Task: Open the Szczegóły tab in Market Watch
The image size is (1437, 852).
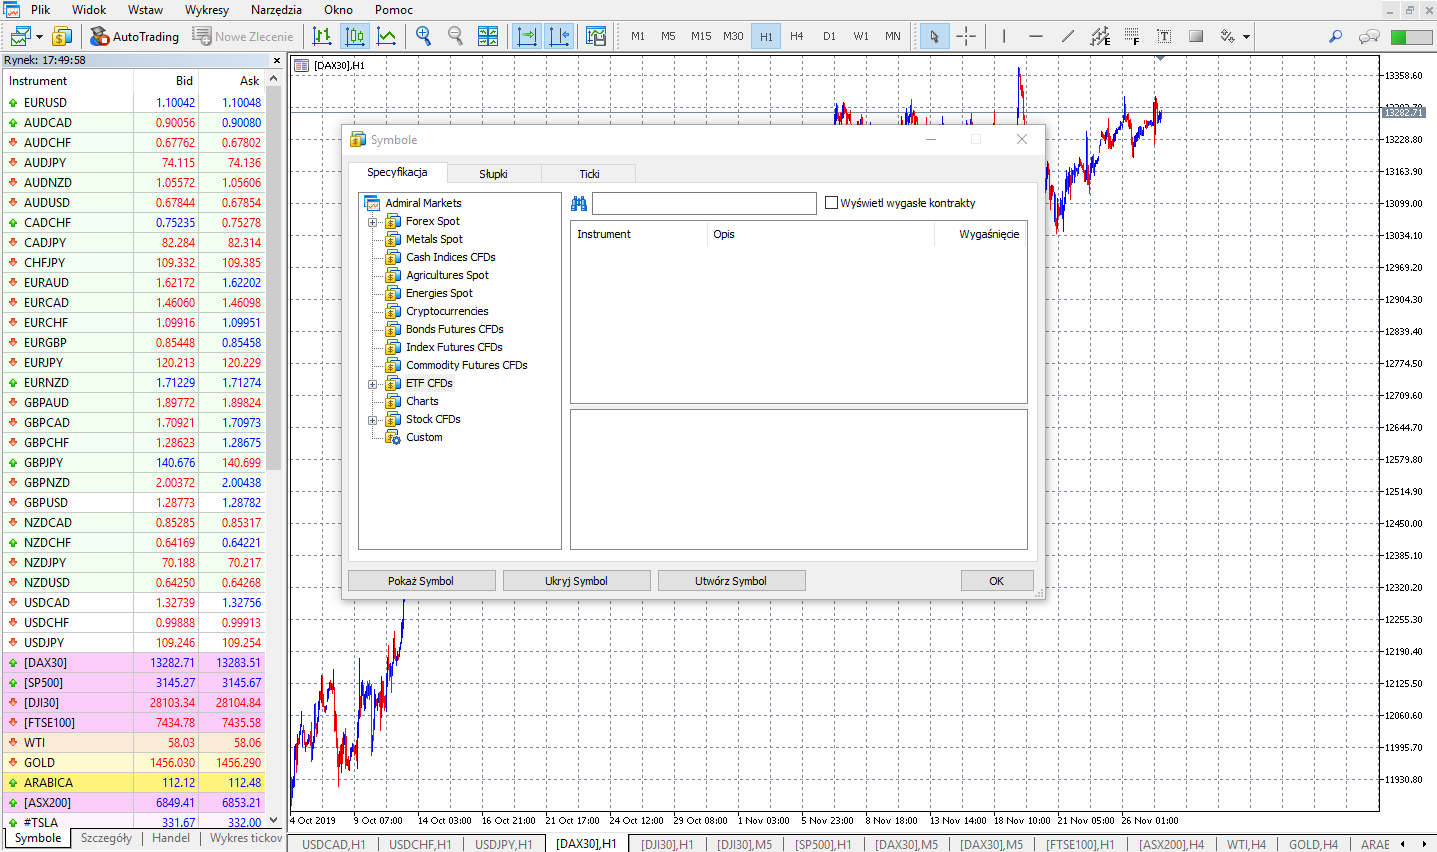Action: click(106, 839)
